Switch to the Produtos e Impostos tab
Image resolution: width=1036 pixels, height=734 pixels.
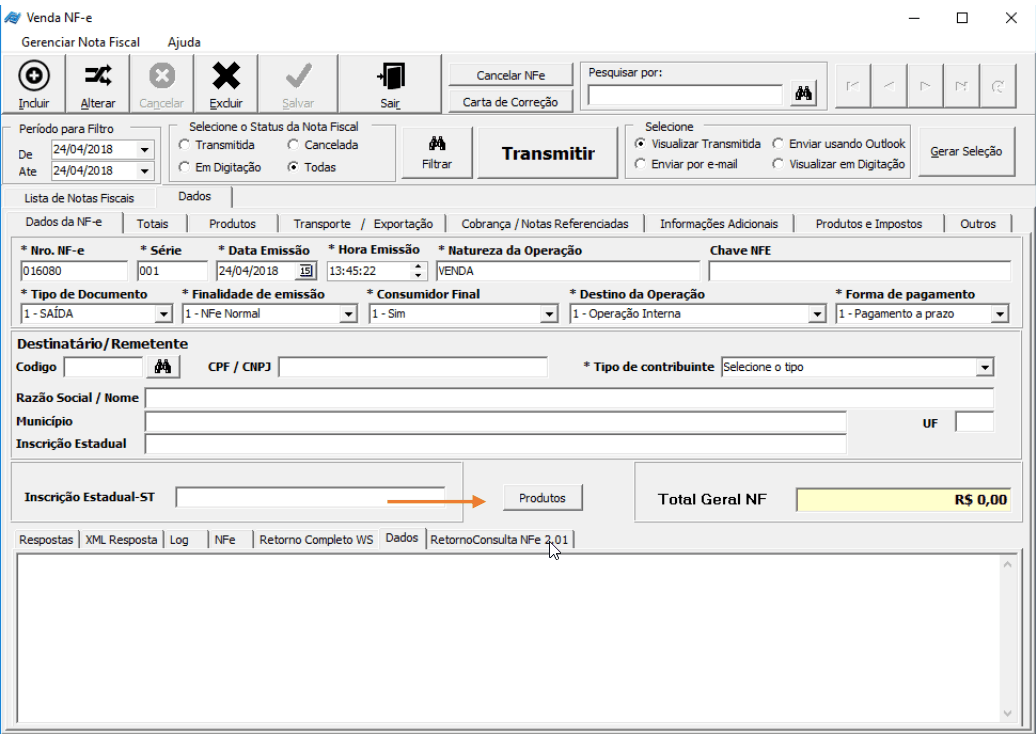(868, 224)
